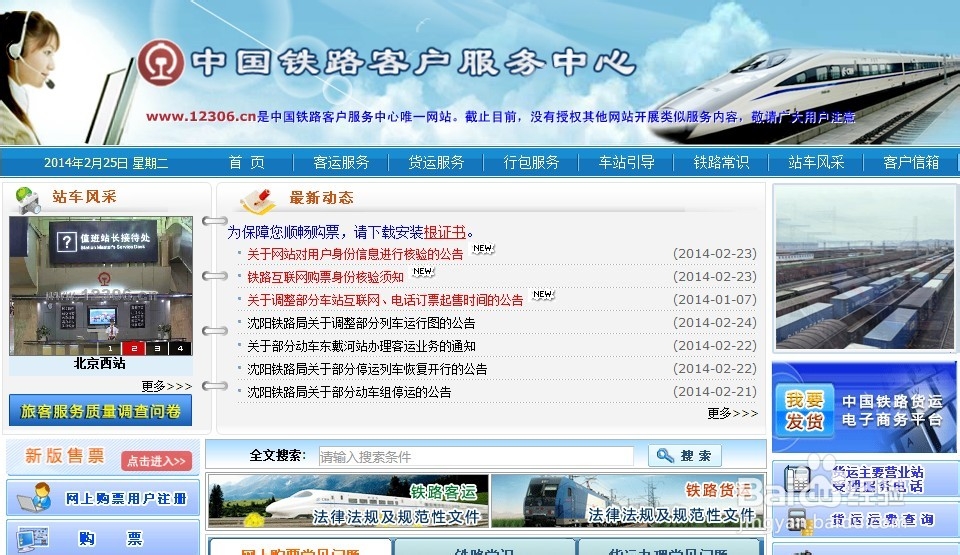Click the 北京西站 caption text
Viewport: 960px width, 555px height.
click(x=99, y=363)
